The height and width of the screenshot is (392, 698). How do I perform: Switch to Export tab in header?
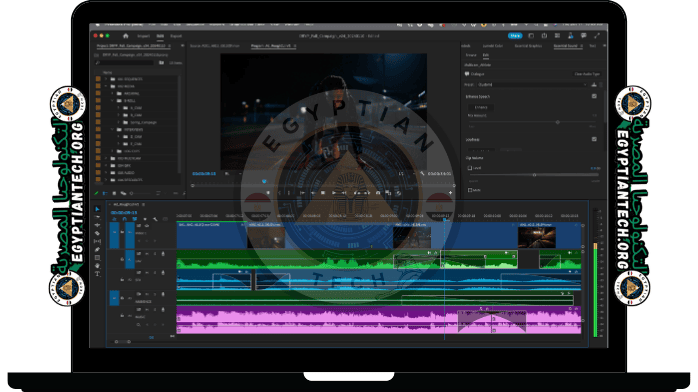coord(176,36)
